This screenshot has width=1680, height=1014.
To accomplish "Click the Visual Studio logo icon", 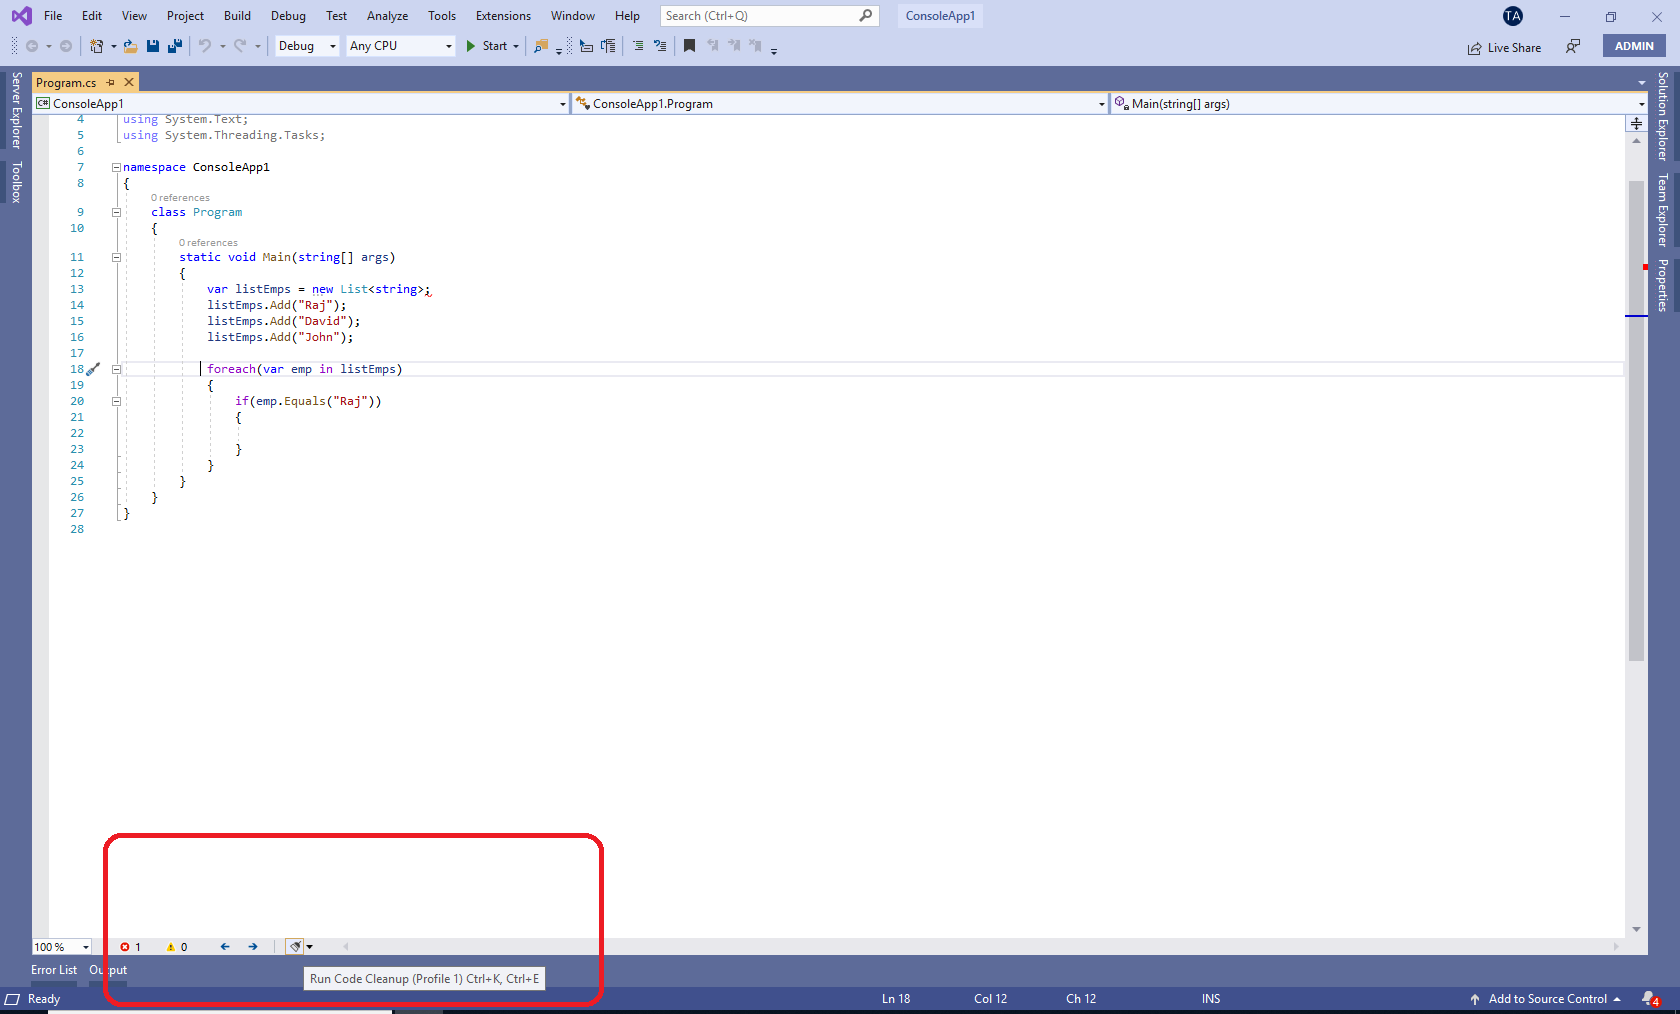I will coord(21,16).
